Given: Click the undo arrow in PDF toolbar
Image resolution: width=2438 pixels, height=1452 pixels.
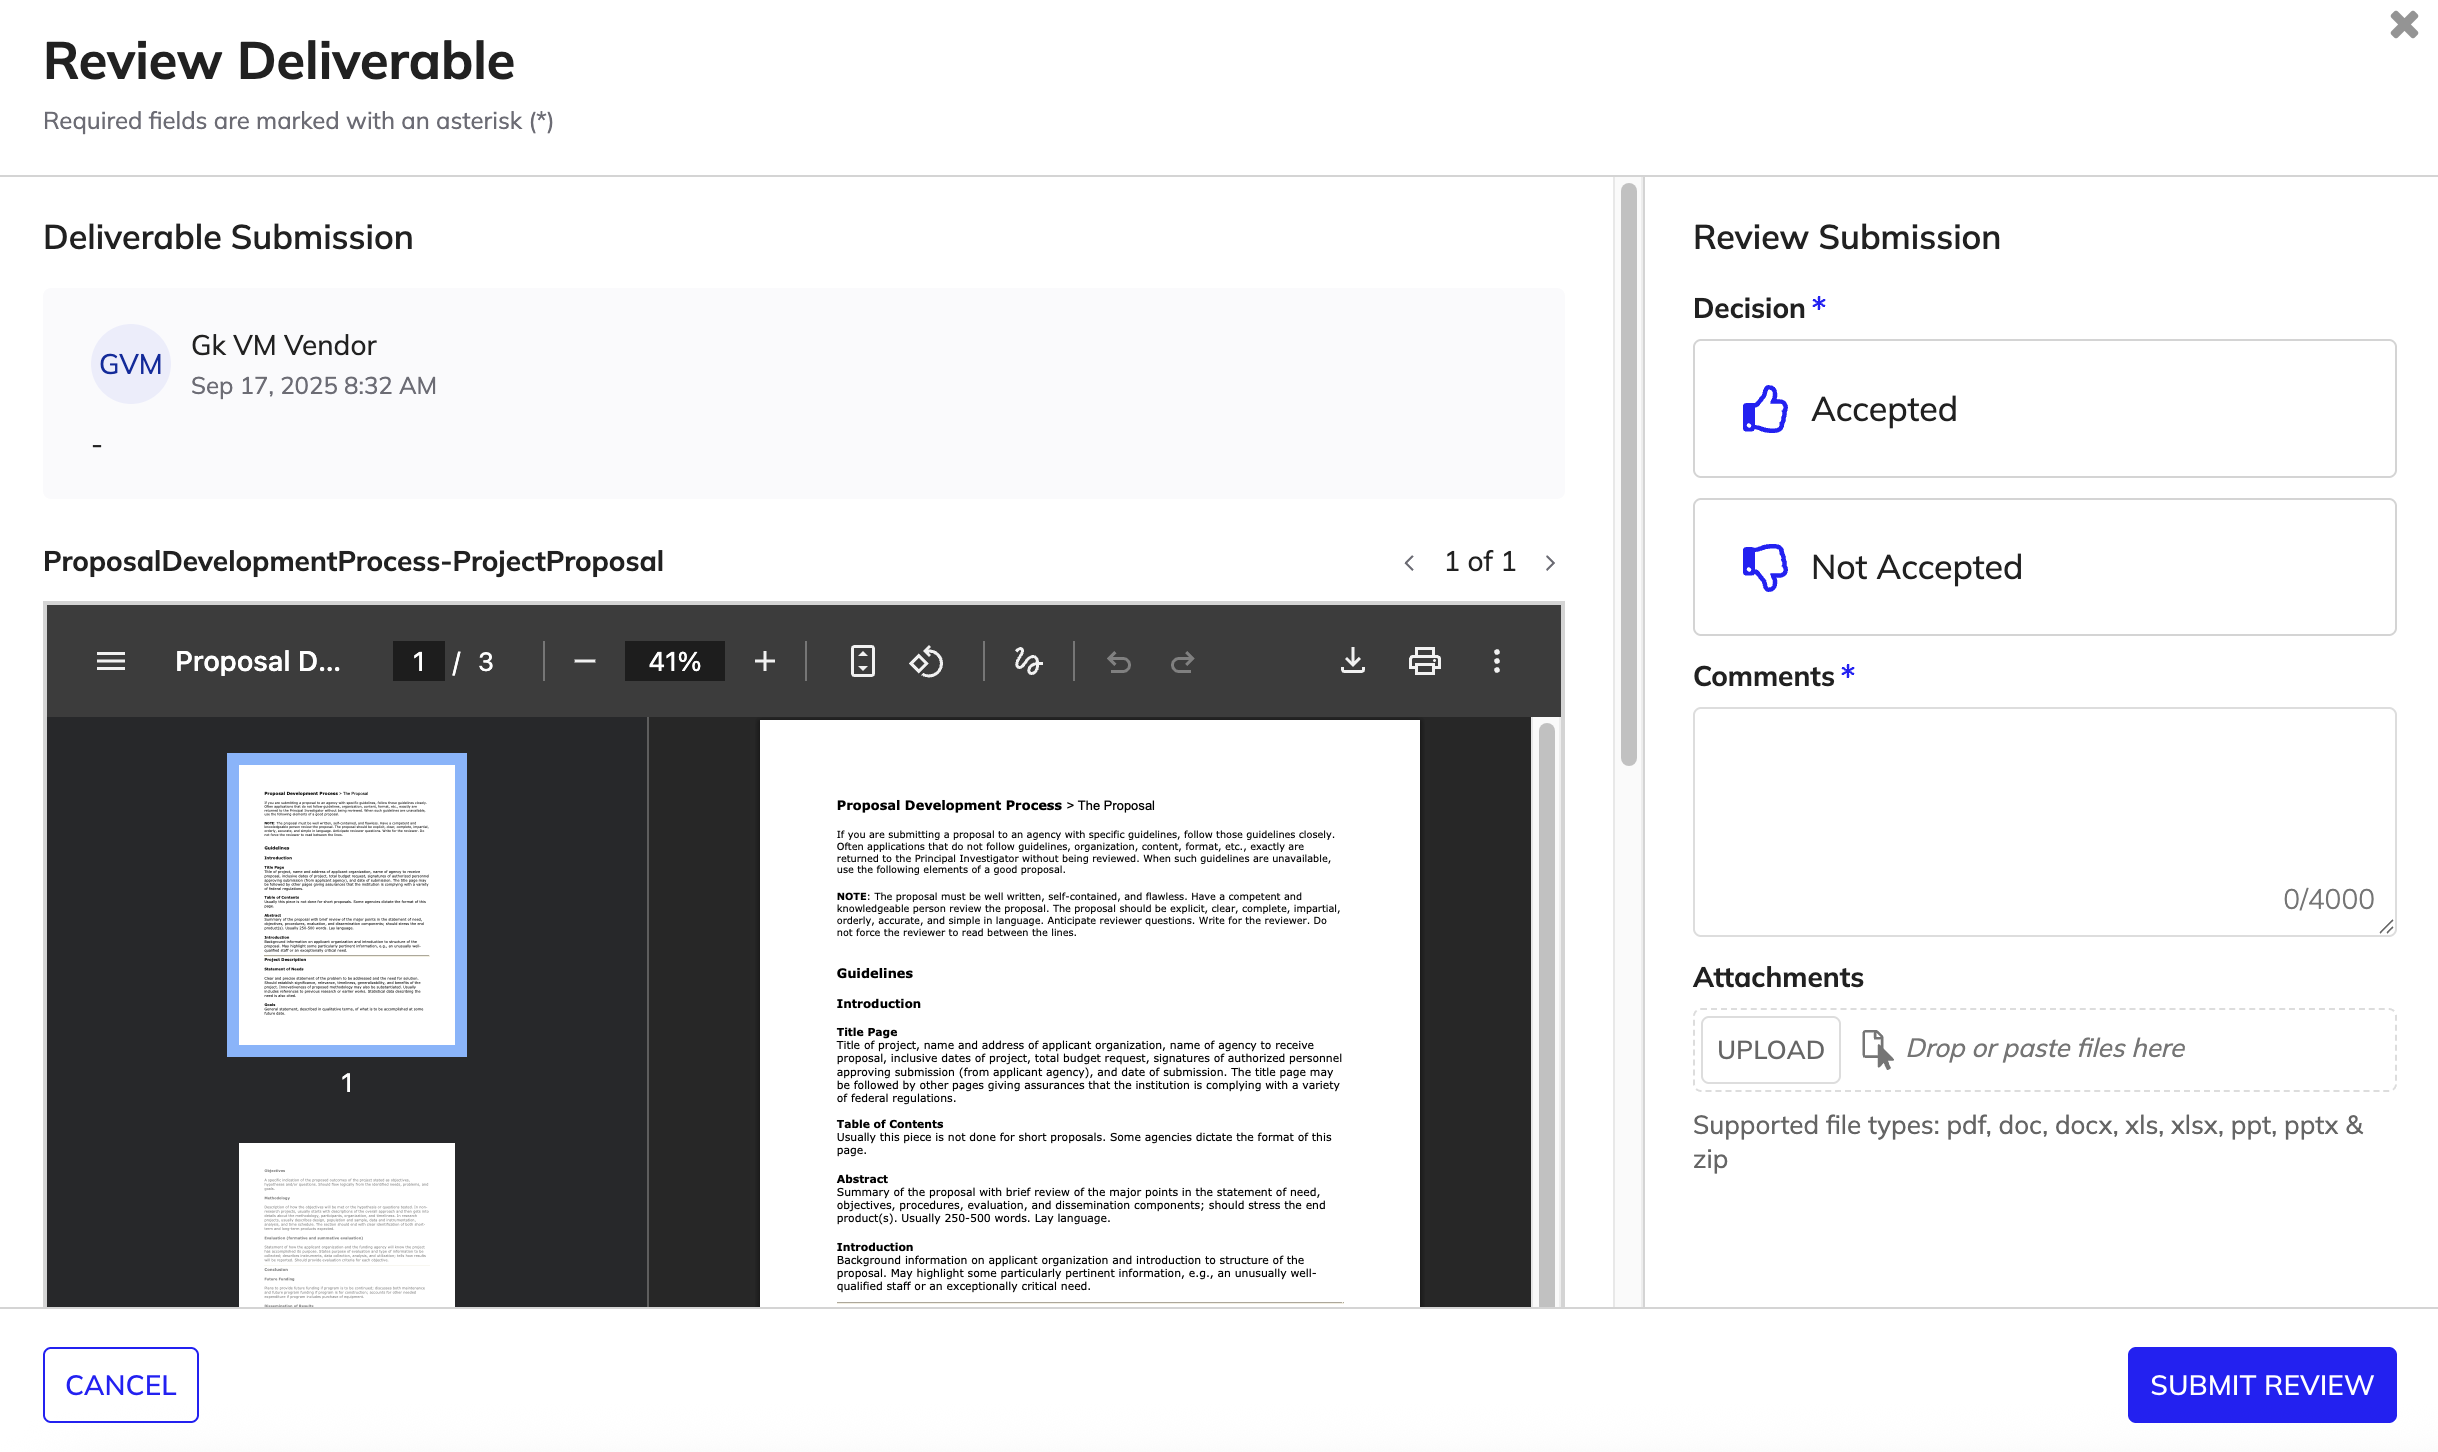Looking at the screenshot, I should [1119, 662].
